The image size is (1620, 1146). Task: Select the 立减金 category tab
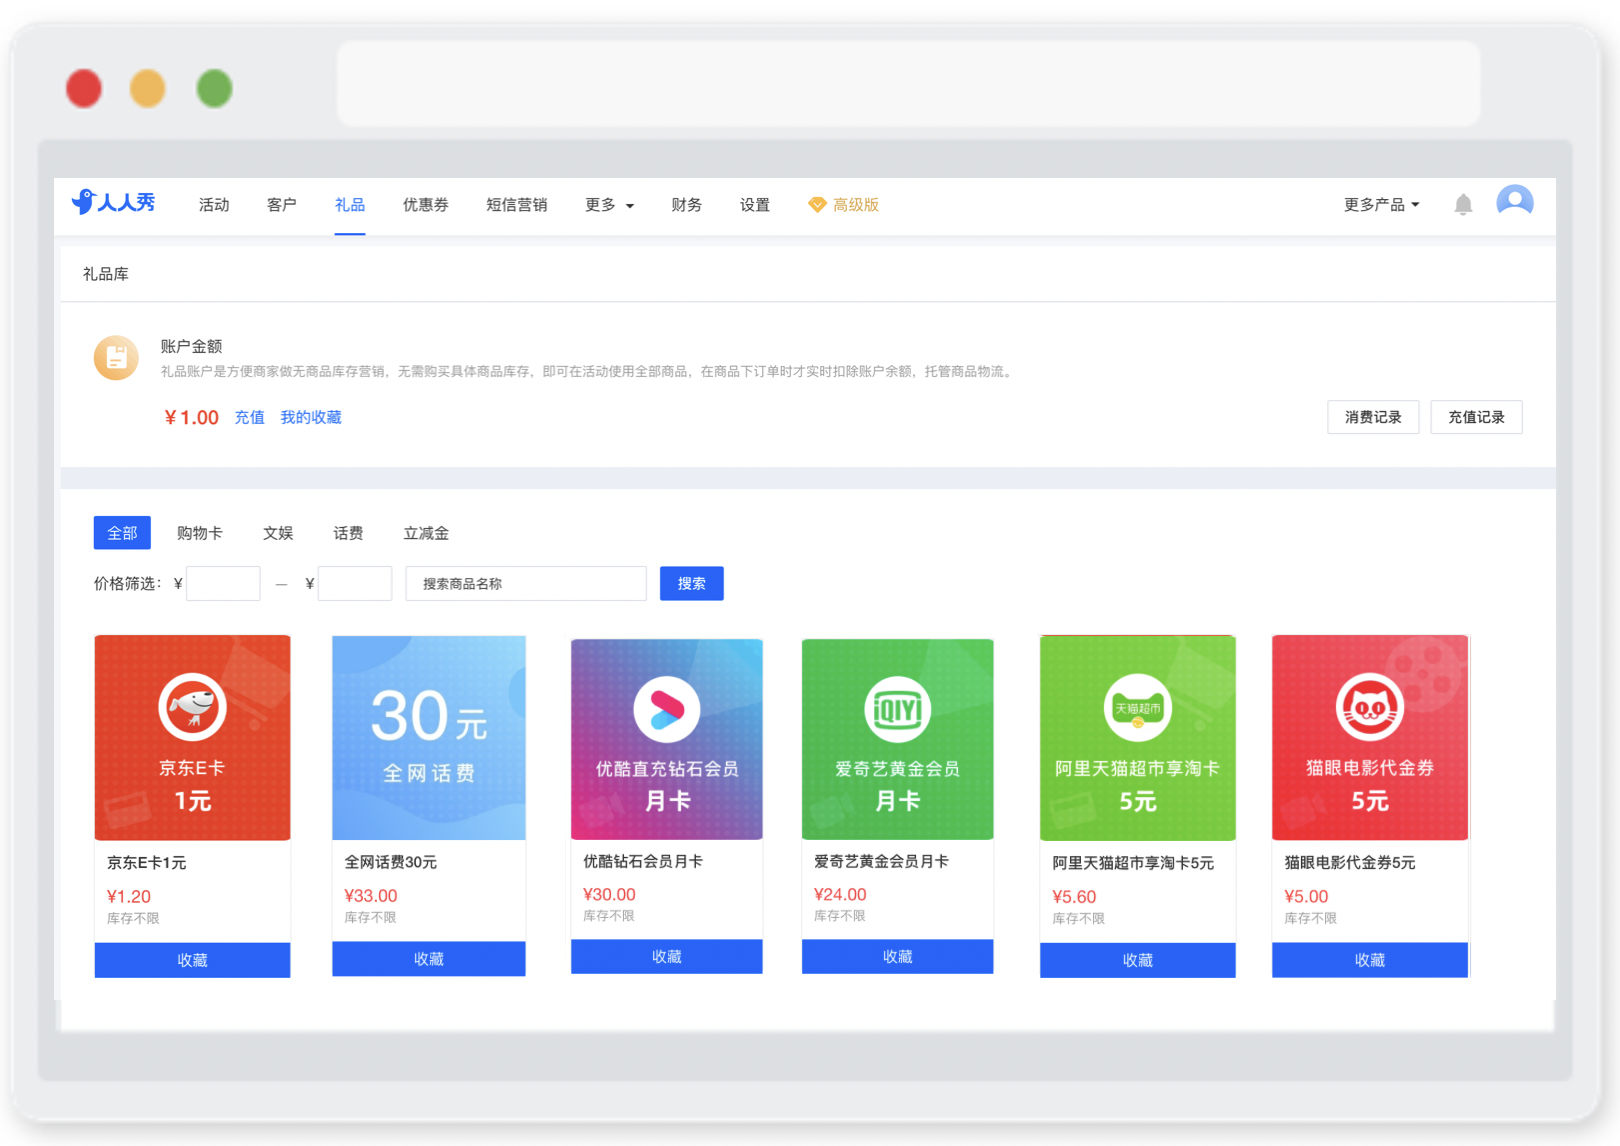click(x=426, y=533)
